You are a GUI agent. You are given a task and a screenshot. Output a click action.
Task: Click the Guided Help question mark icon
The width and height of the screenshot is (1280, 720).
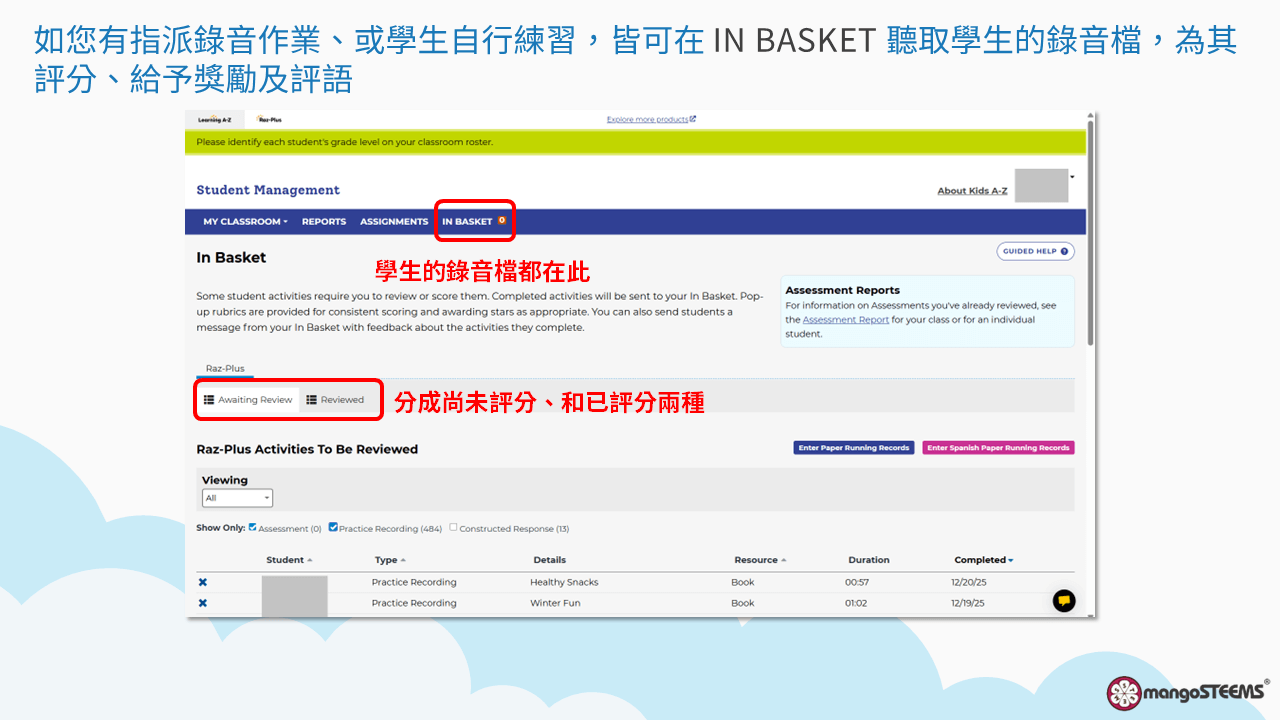[x=1064, y=252]
